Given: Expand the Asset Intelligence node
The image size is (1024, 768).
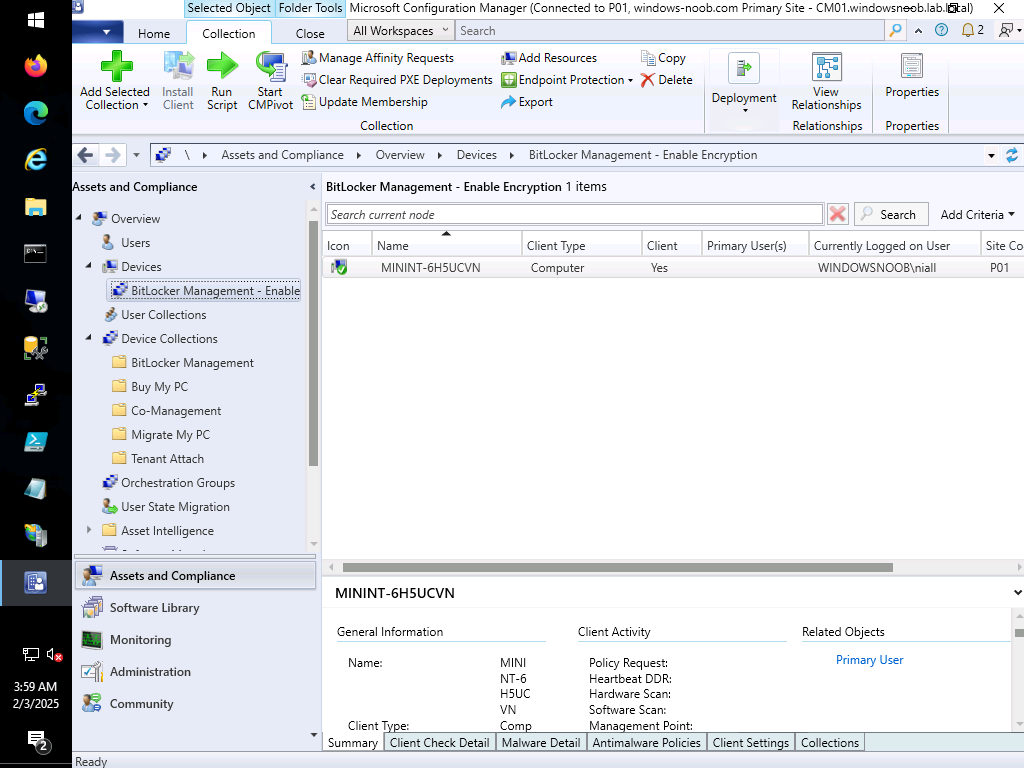Looking at the screenshot, I should pyautogui.click(x=89, y=530).
